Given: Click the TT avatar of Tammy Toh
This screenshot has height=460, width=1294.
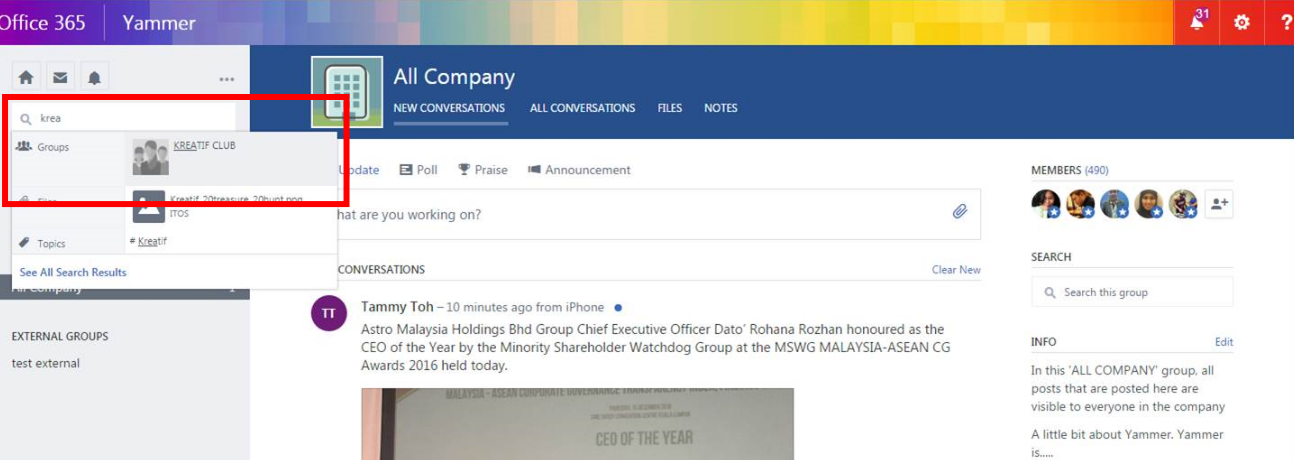Looking at the screenshot, I should pos(329,313).
